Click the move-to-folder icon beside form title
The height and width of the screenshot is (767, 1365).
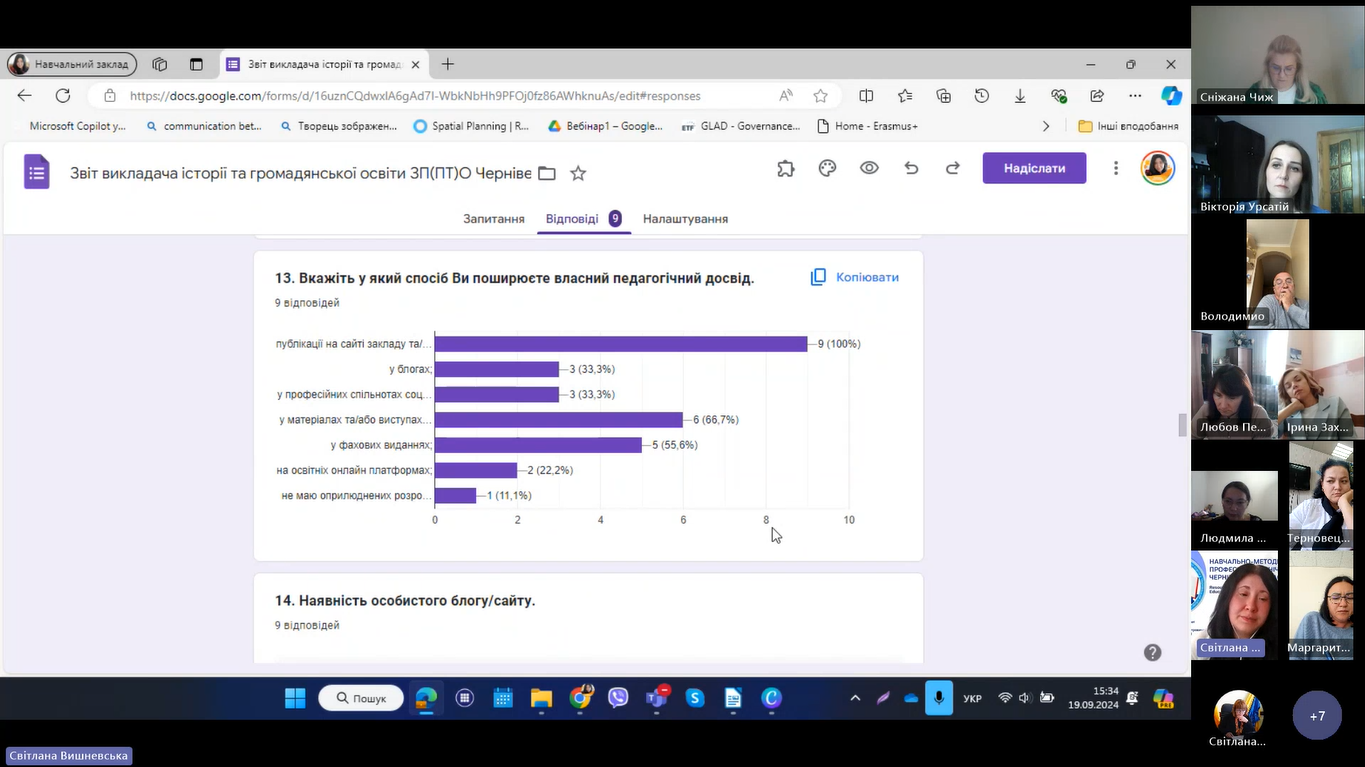click(547, 173)
